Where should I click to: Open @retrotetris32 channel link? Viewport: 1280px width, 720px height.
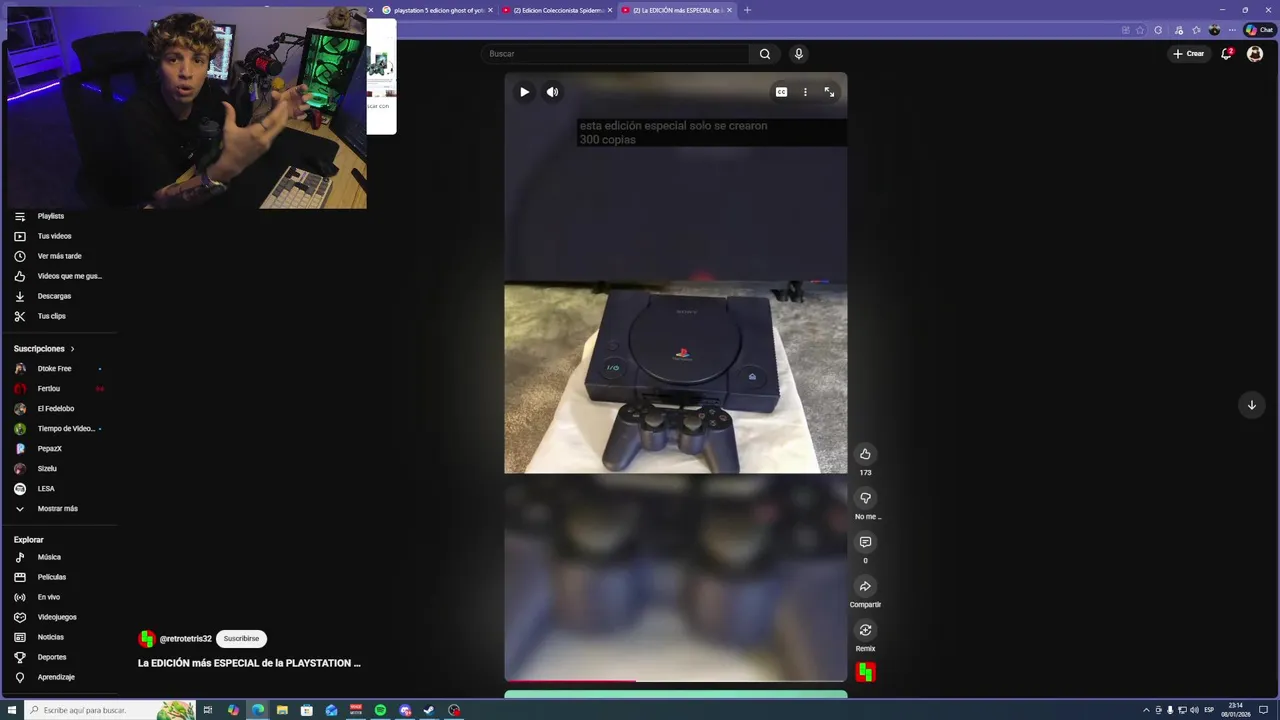[x=186, y=639]
